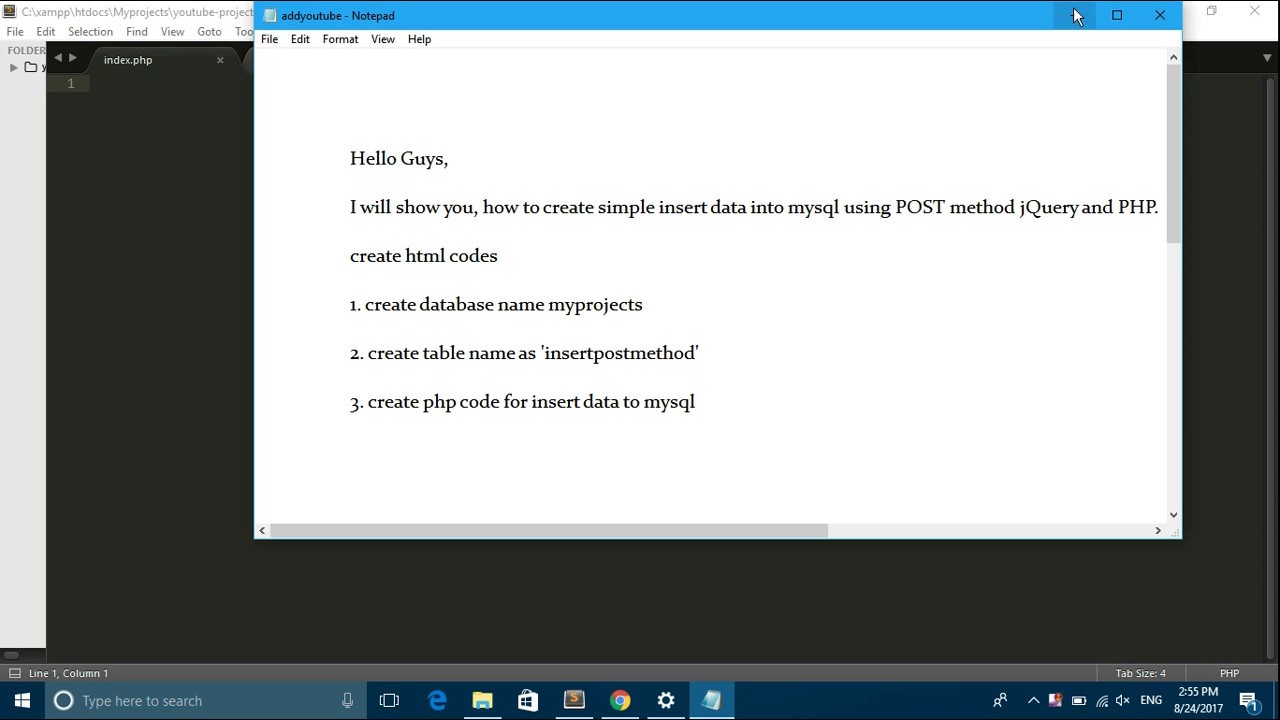Switch to Sublime Text taskbar icon
Image resolution: width=1280 pixels, height=720 pixels.
click(574, 700)
